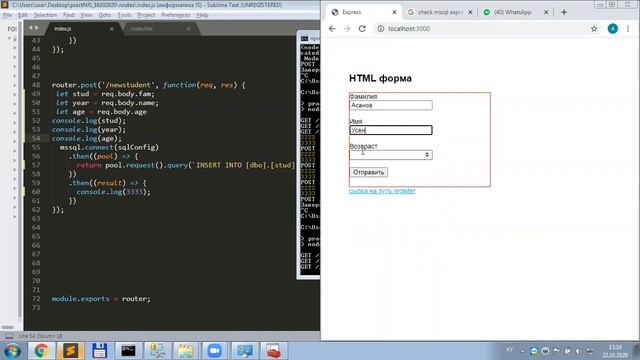Click line number 48 in the gutter
This screenshot has height=360, width=640.
tap(36, 85)
